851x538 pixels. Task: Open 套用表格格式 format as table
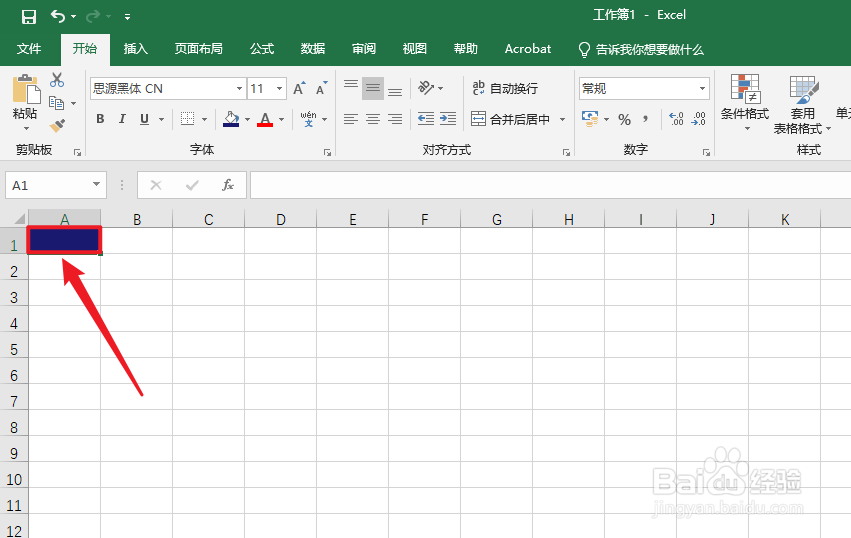(x=803, y=105)
